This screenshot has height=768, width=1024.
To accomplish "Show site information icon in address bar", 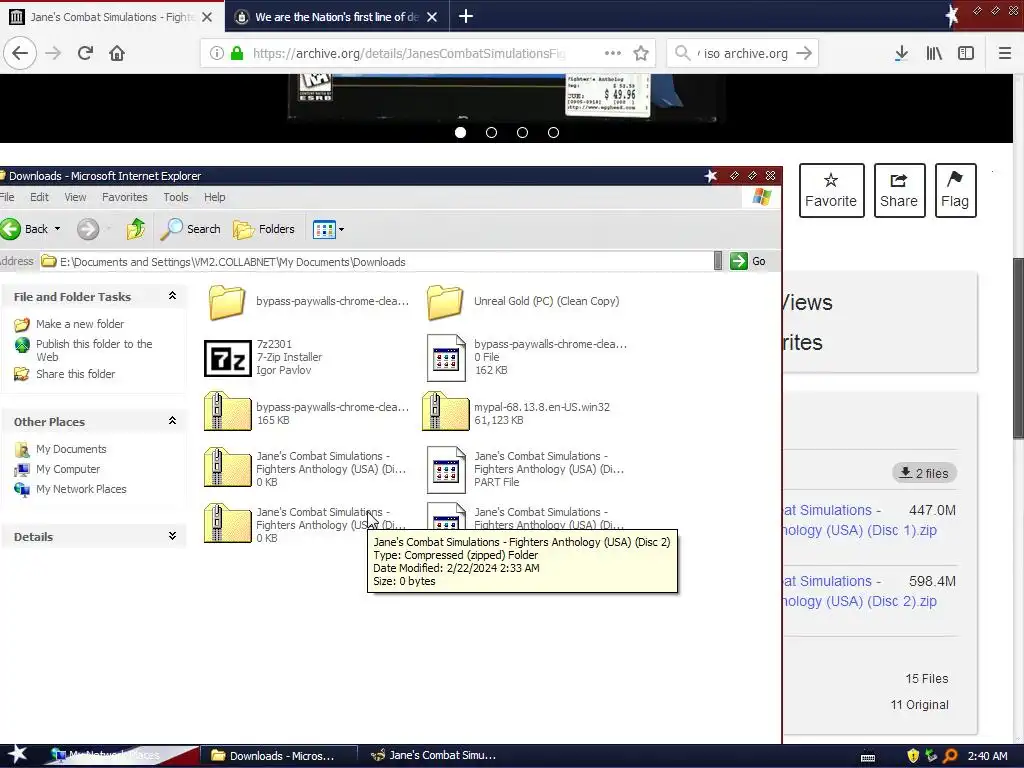I will pyautogui.click(x=216, y=53).
